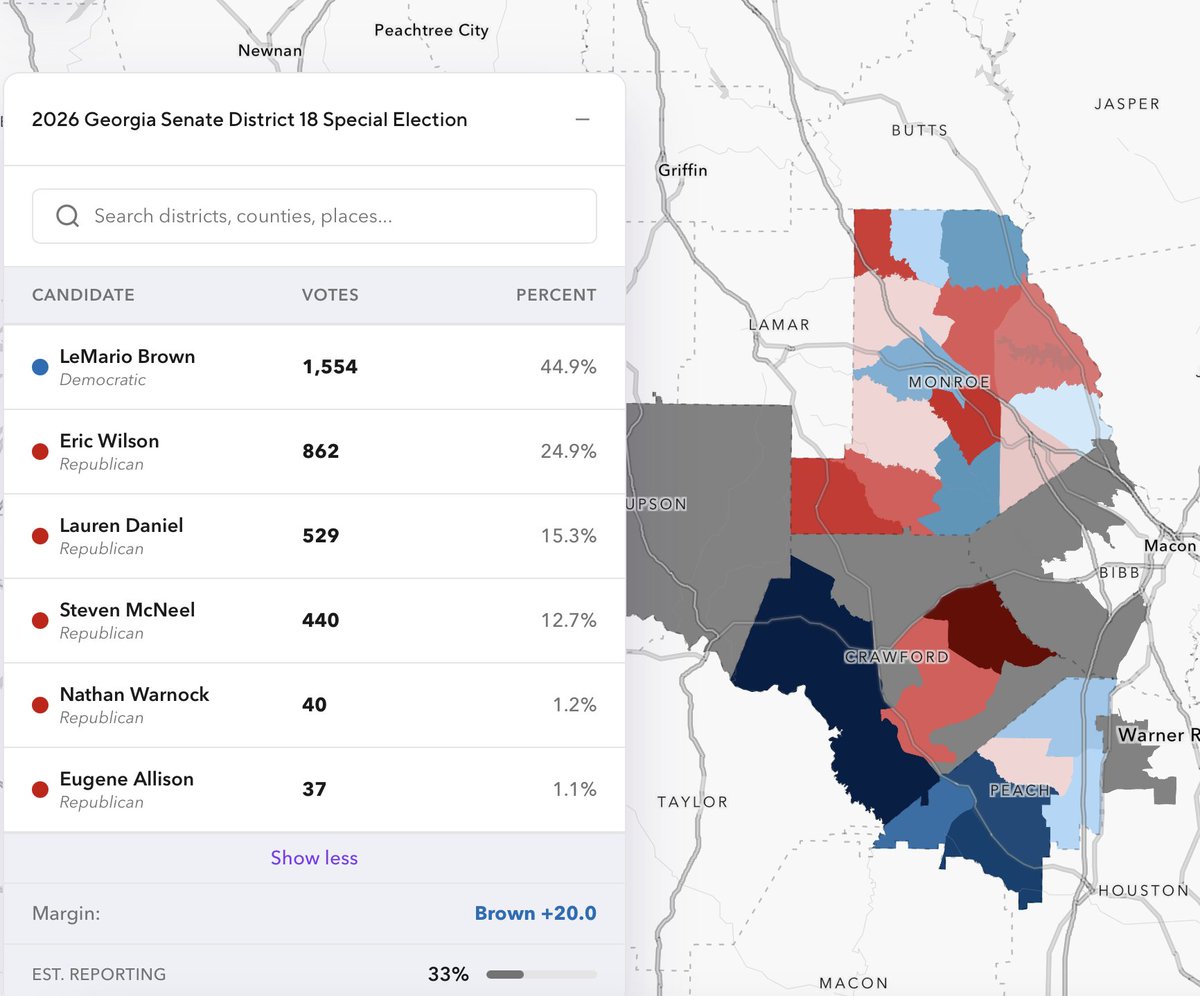Select the VOTES column header
This screenshot has width=1200, height=996.
click(330, 295)
